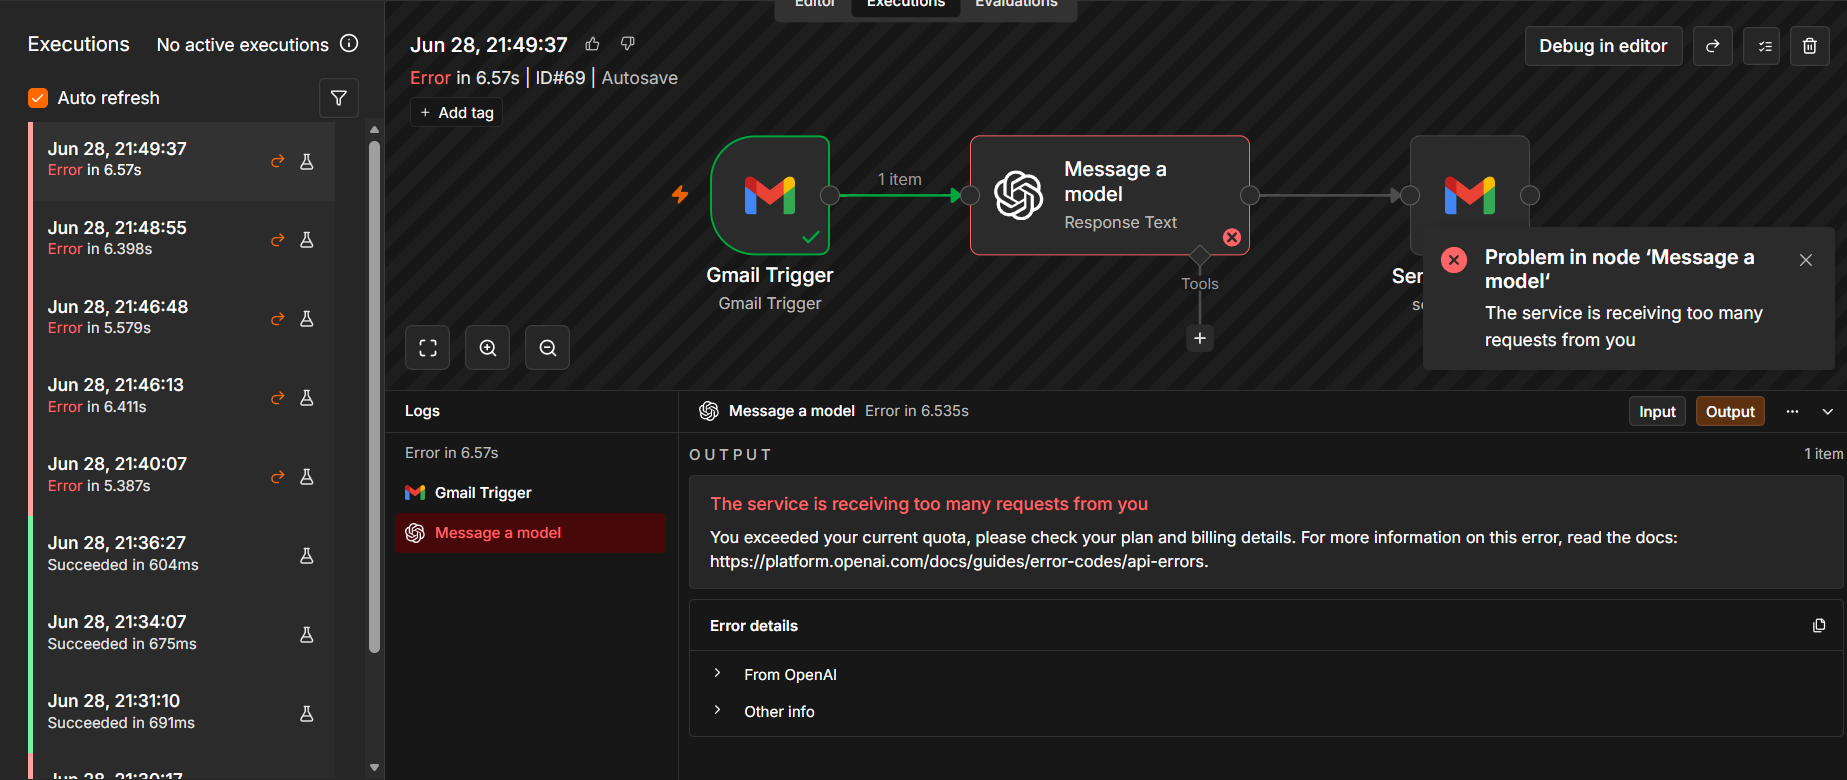Screen dimensions: 1847x780
Task: Zoom in on the workflow canvas
Action: (x=488, y=348)
